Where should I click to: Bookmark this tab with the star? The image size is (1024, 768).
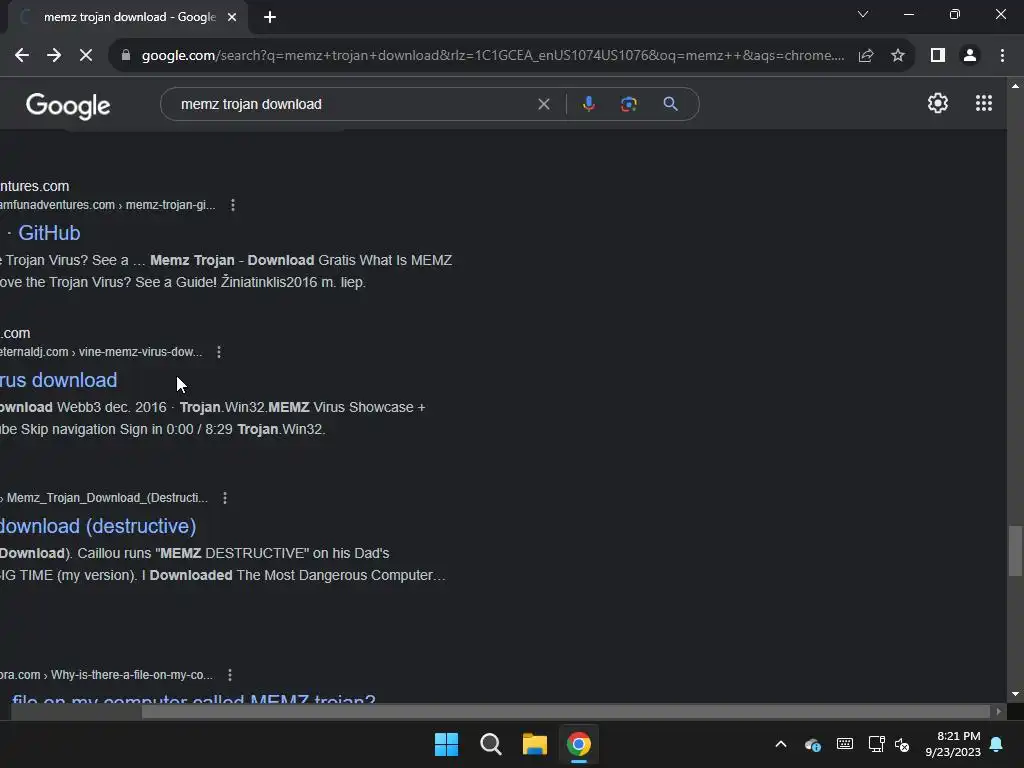(898, 56)
